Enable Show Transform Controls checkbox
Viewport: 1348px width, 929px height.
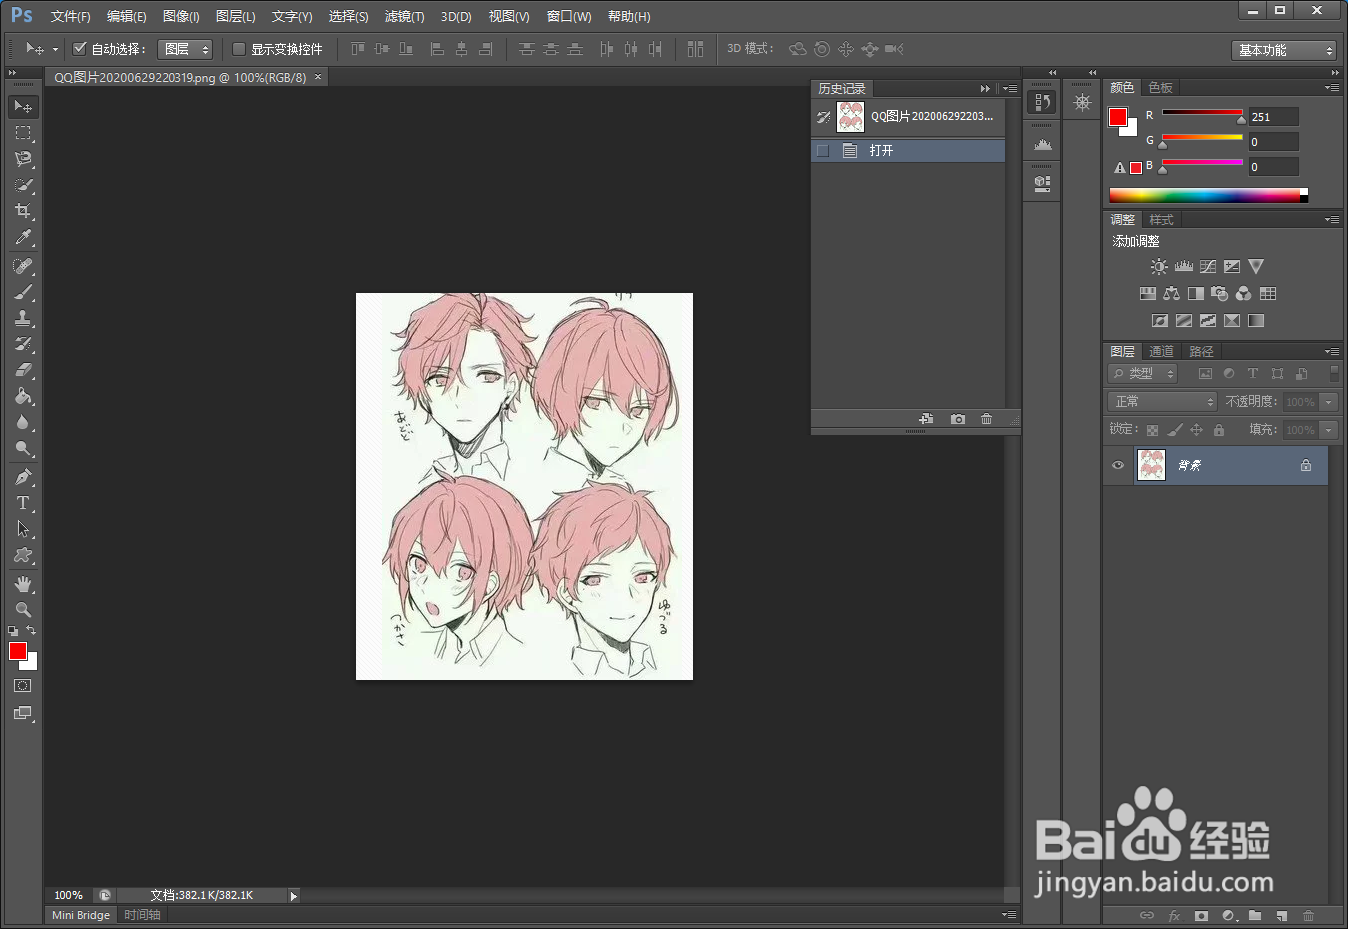pyautogui.click(x=239, y=48)
